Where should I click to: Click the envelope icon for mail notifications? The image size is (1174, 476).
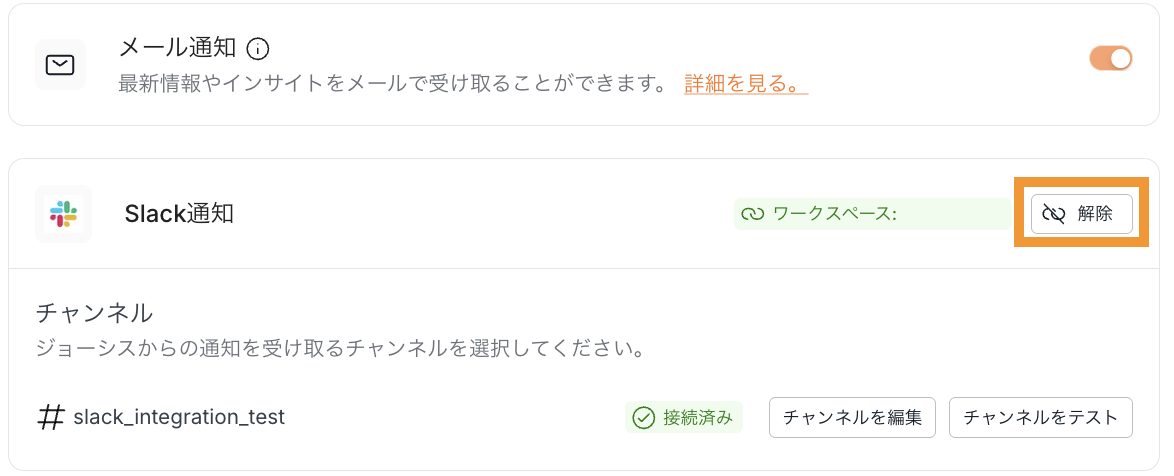point(60,65)
